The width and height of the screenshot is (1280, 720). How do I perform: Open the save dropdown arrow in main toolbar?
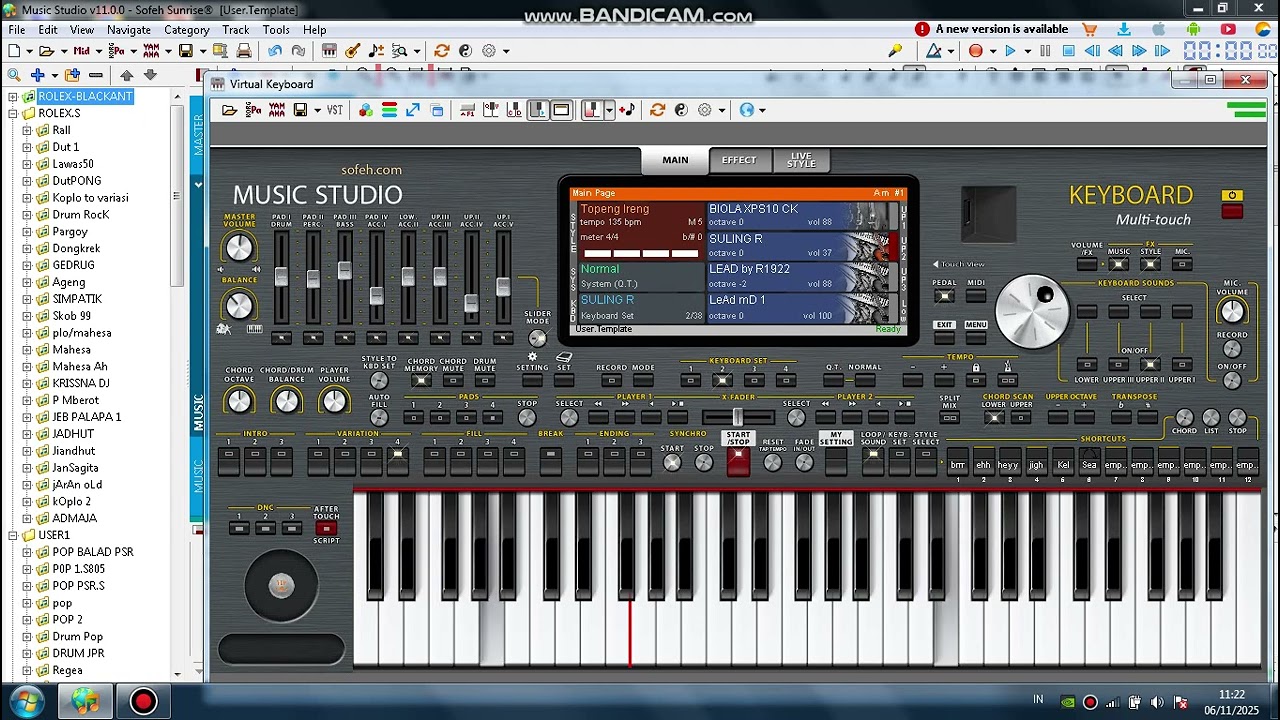(x=203, y=51)
